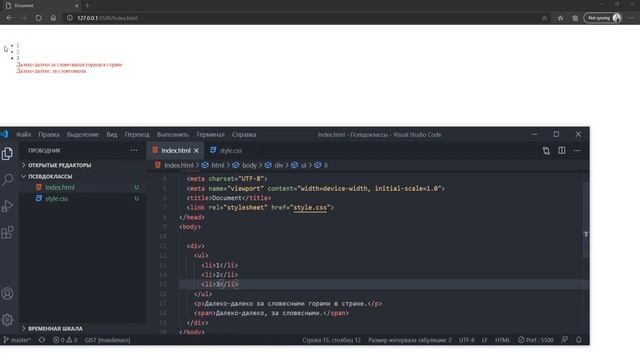The height and width of the screenshot is (360, 640).
Task: Click the open changes icon in editor toolbar
Action: pos(546,151)
